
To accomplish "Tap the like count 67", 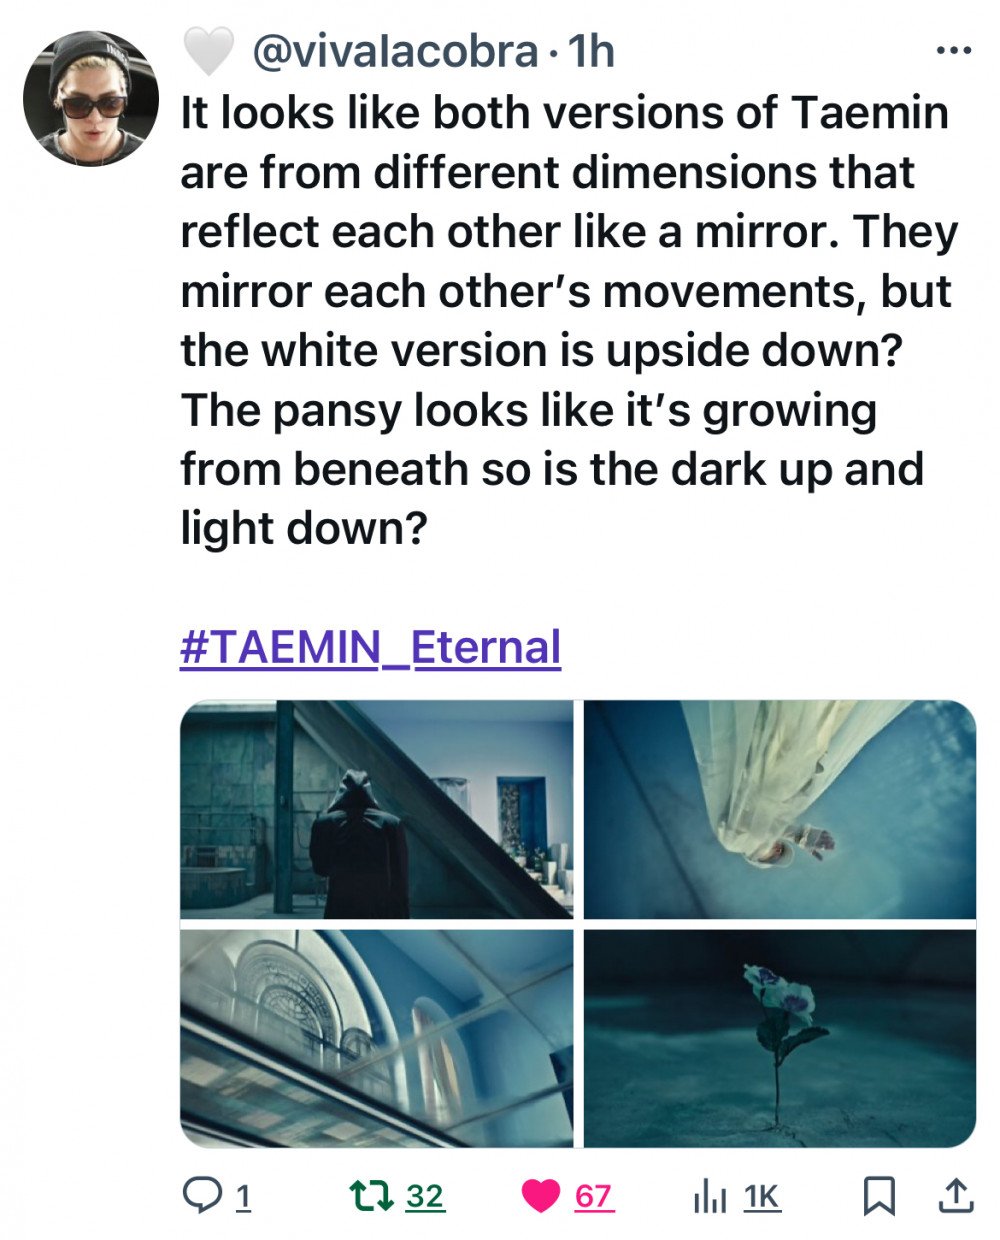I will tap(593, 1196).
